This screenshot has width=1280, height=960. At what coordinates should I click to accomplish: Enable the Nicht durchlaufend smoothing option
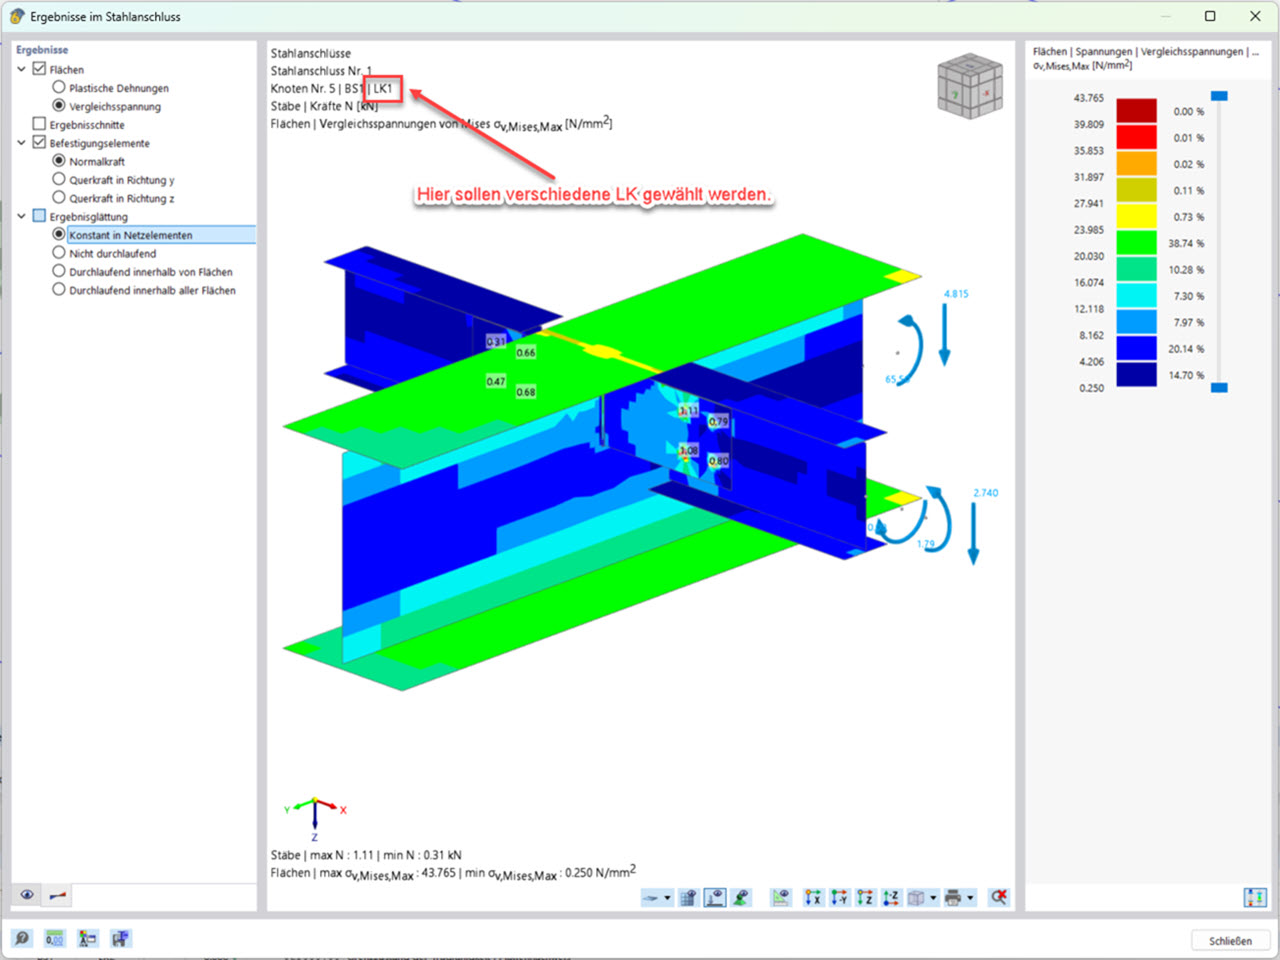[59, 253]
